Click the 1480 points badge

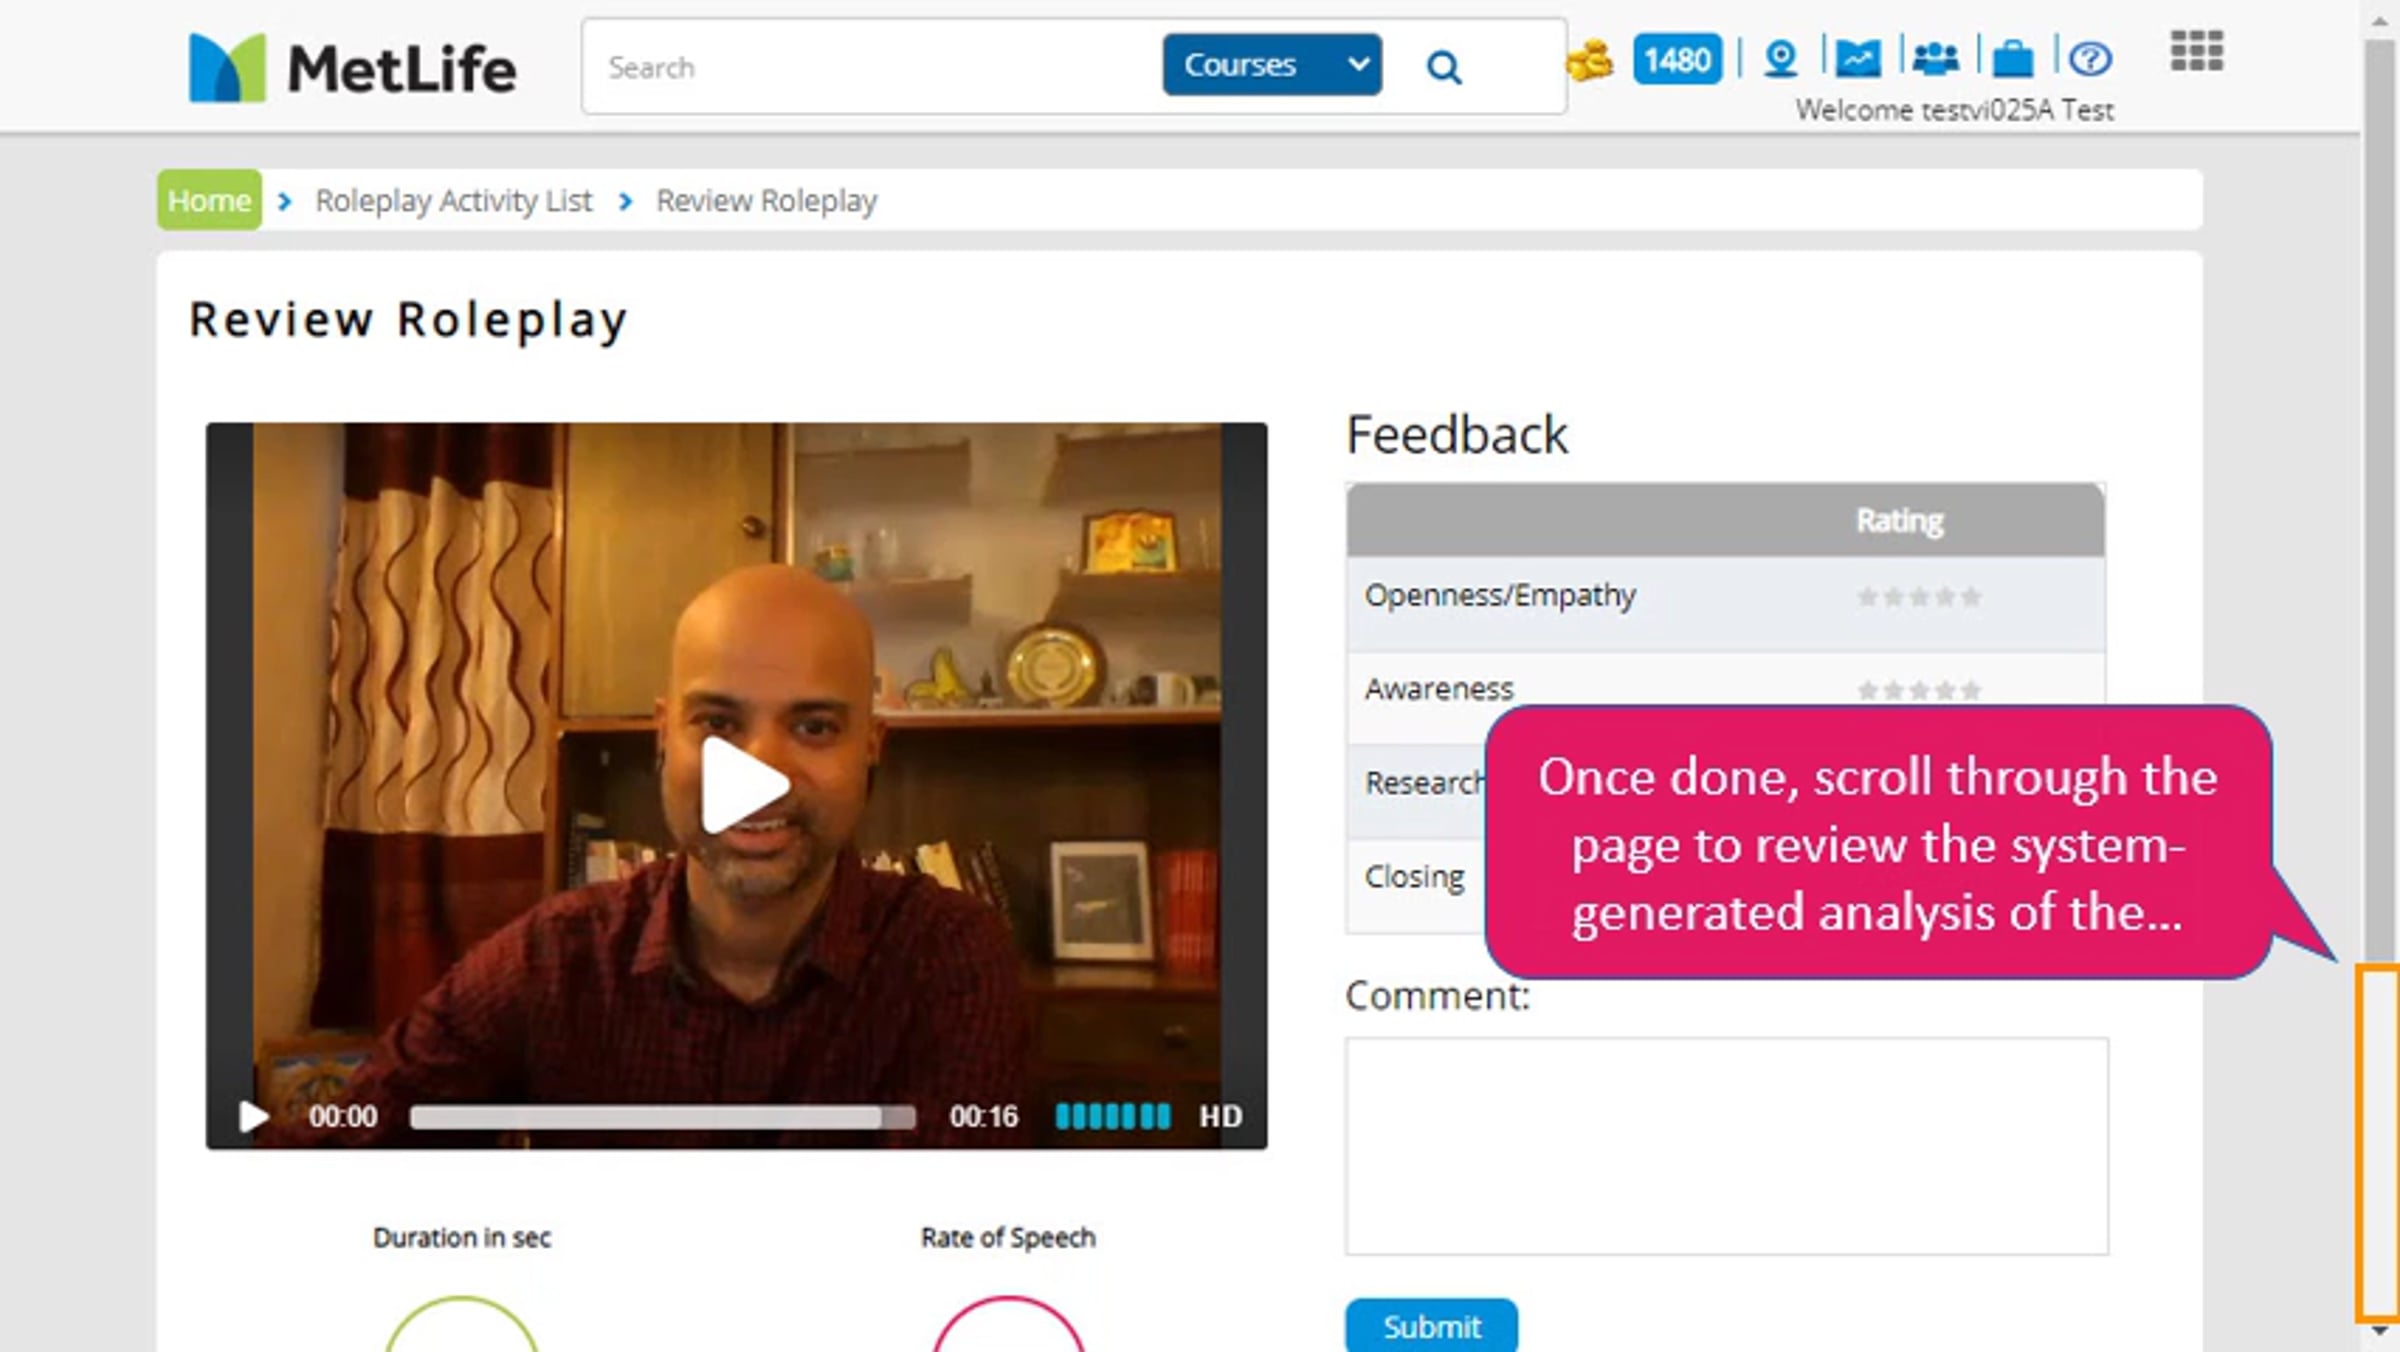point(1677,60)
